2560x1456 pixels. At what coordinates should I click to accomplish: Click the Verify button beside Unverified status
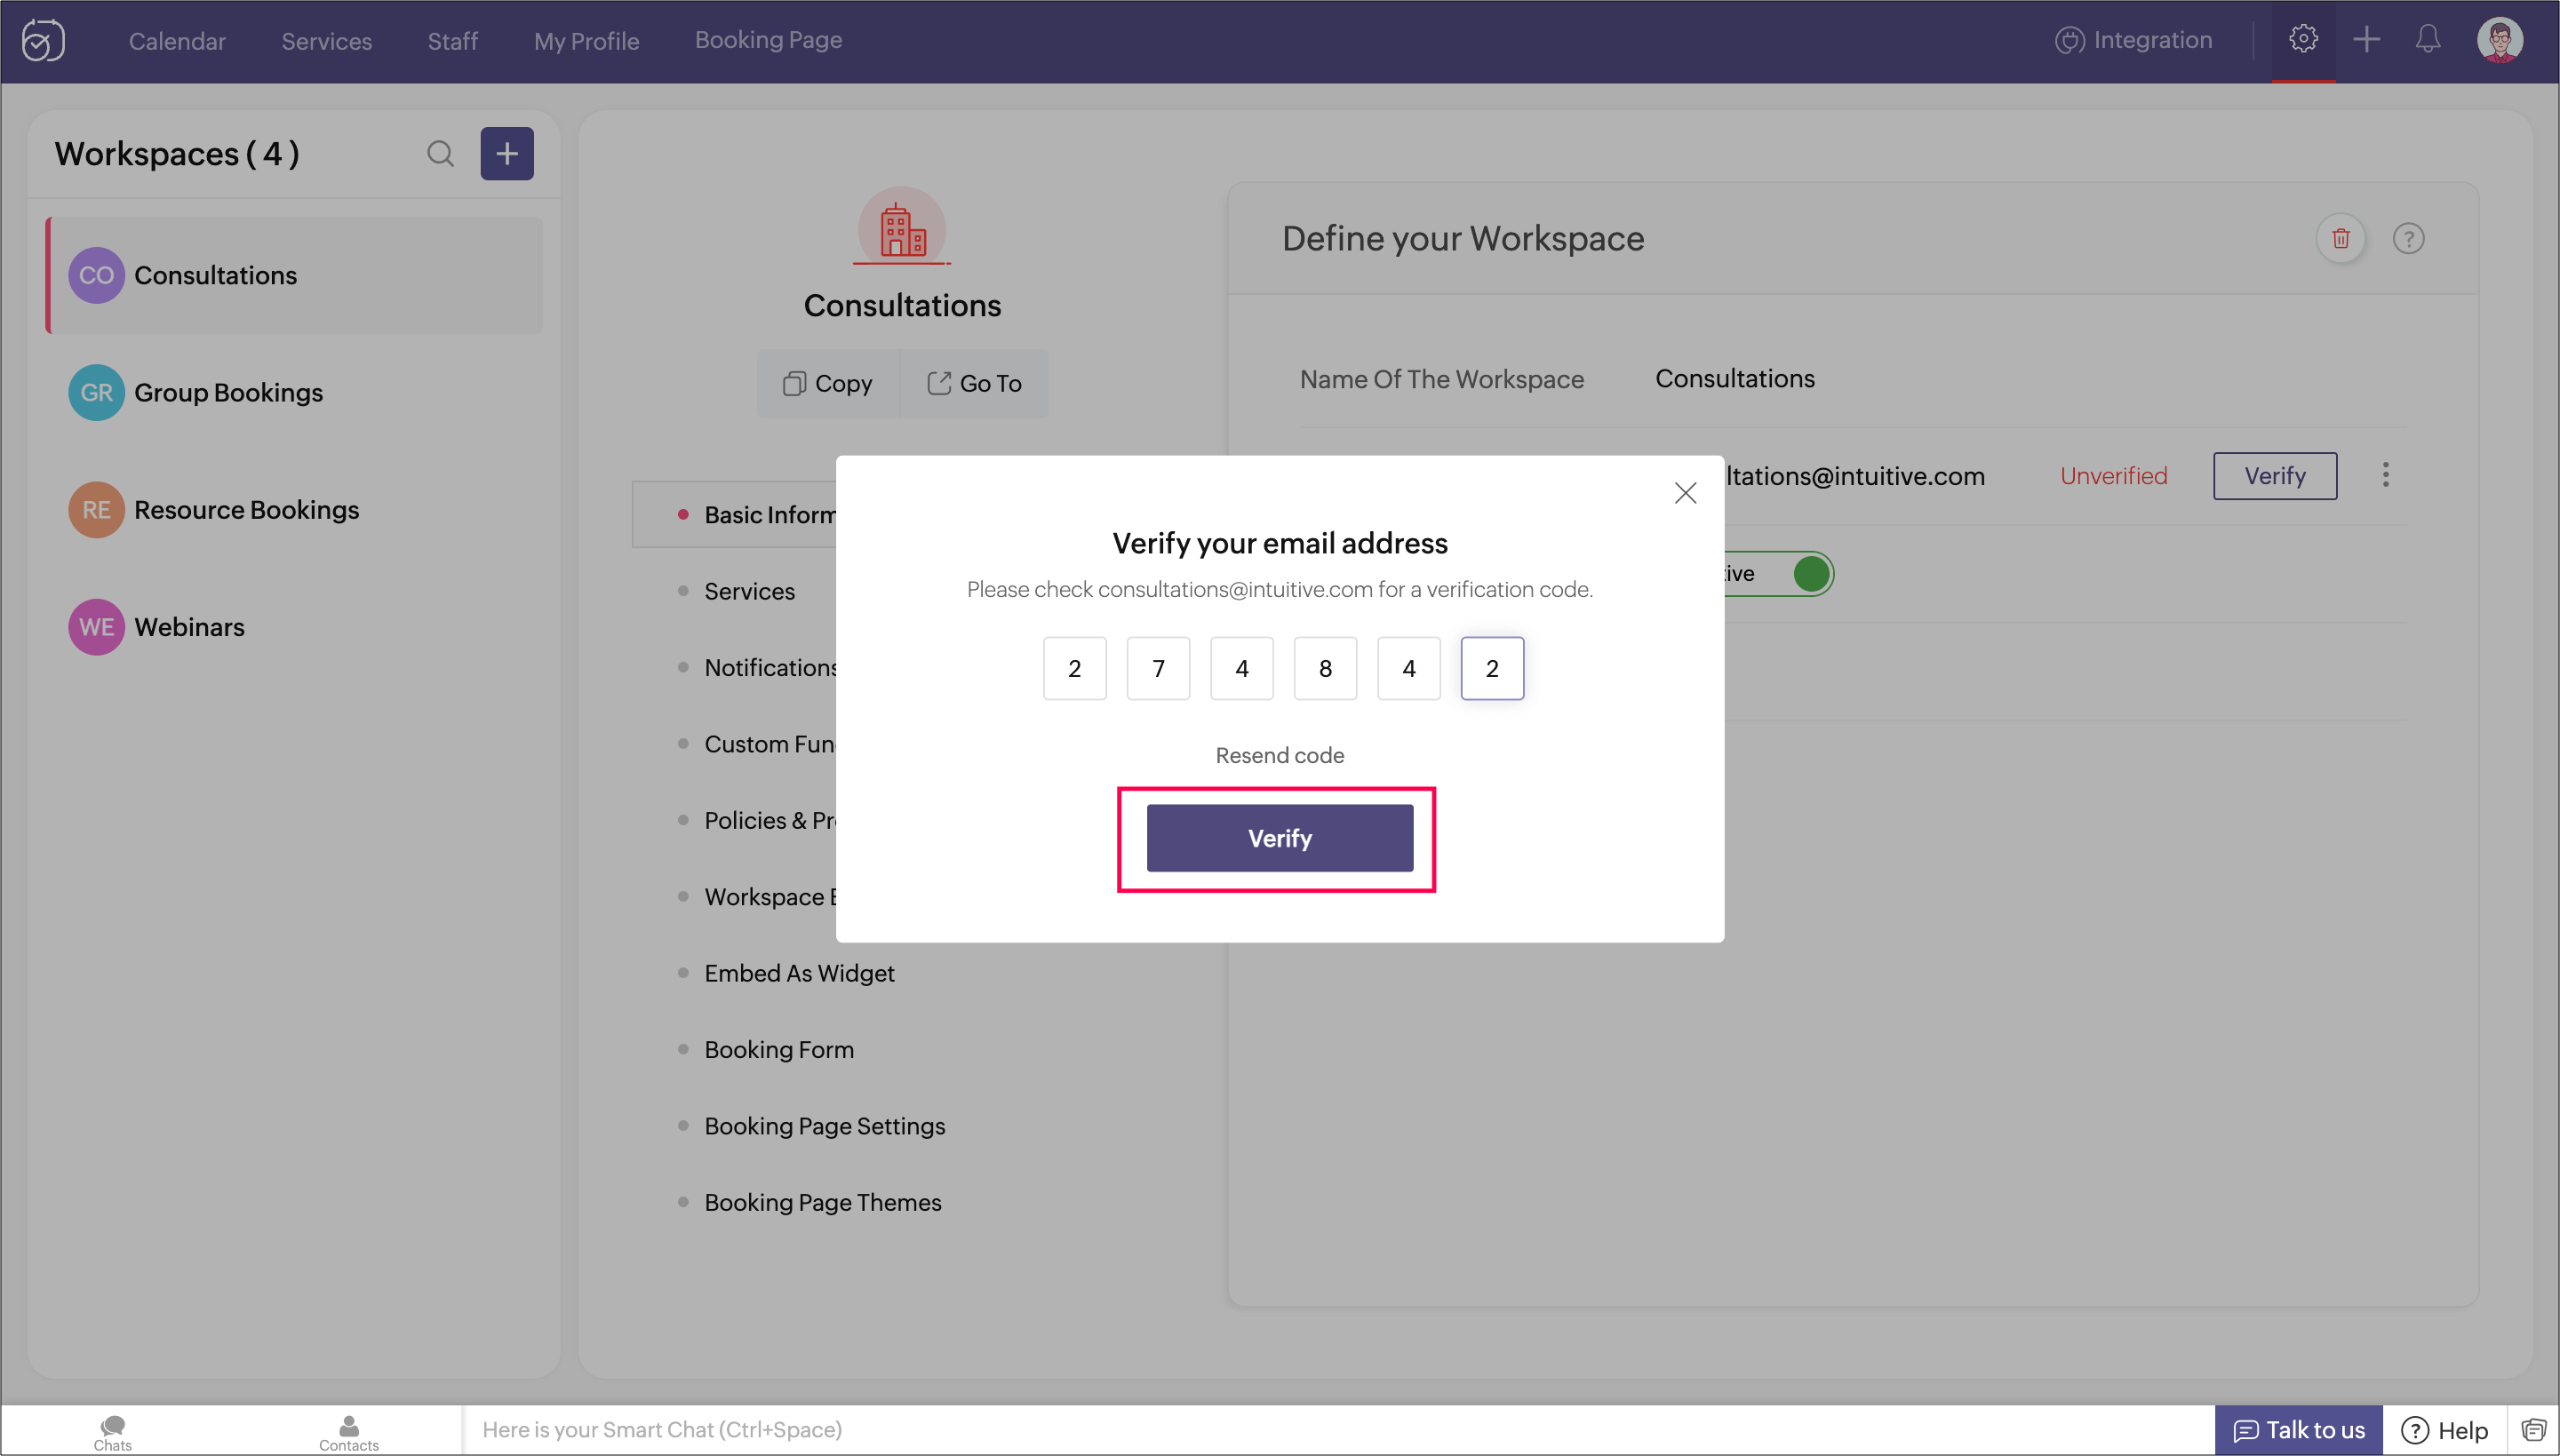(x=2275, y=476)
